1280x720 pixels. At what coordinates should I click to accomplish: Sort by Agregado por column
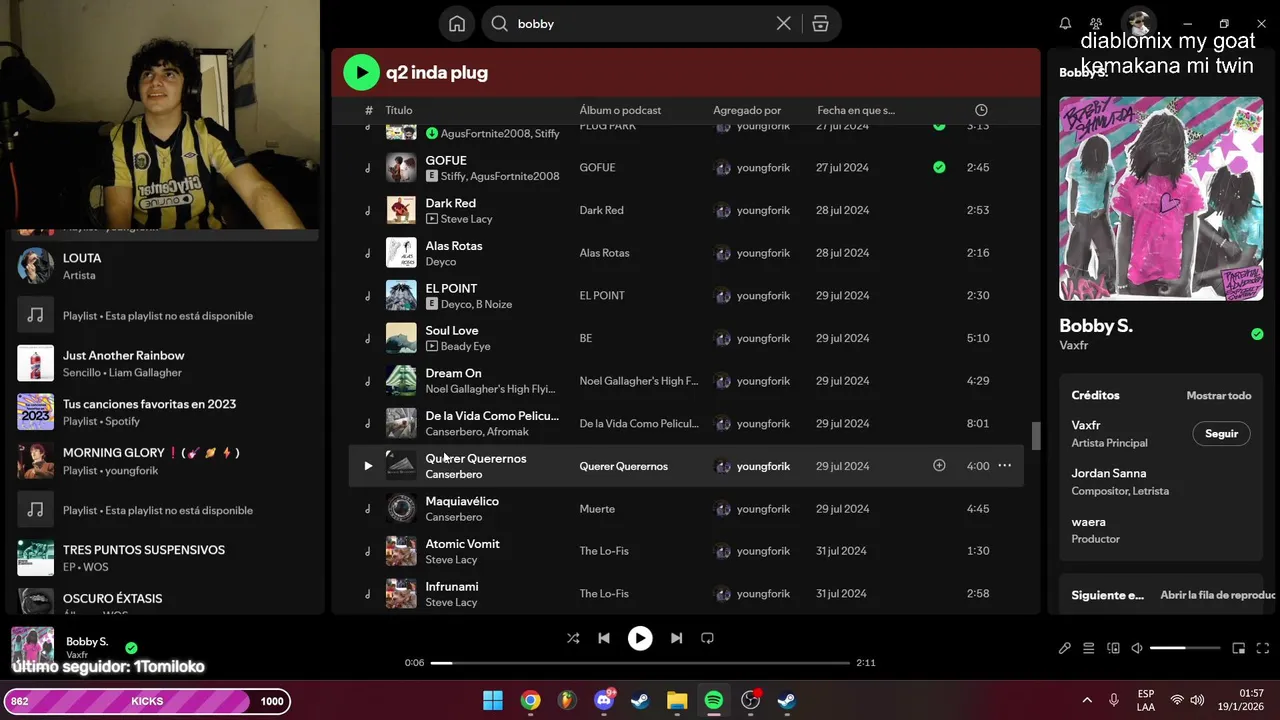747,110
